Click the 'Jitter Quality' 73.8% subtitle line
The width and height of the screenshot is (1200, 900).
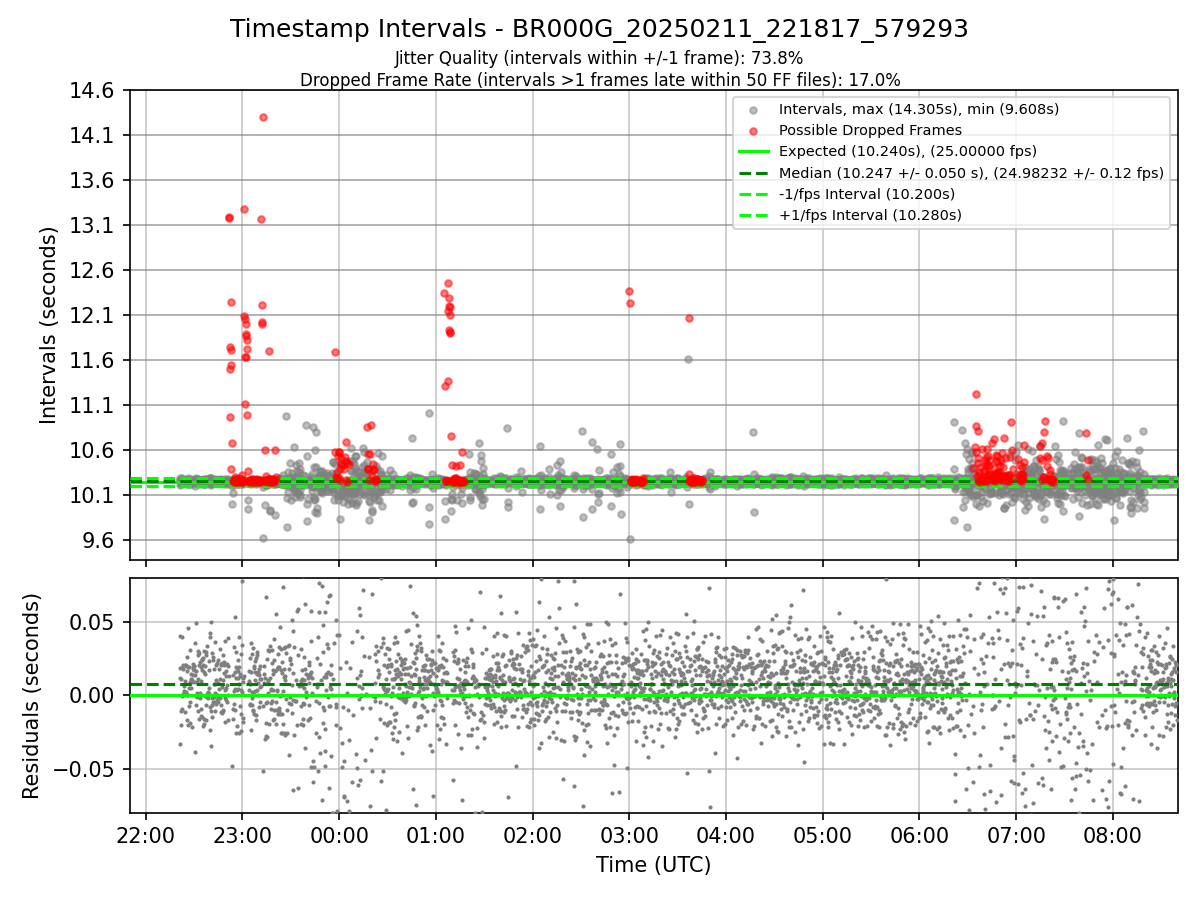599,59
